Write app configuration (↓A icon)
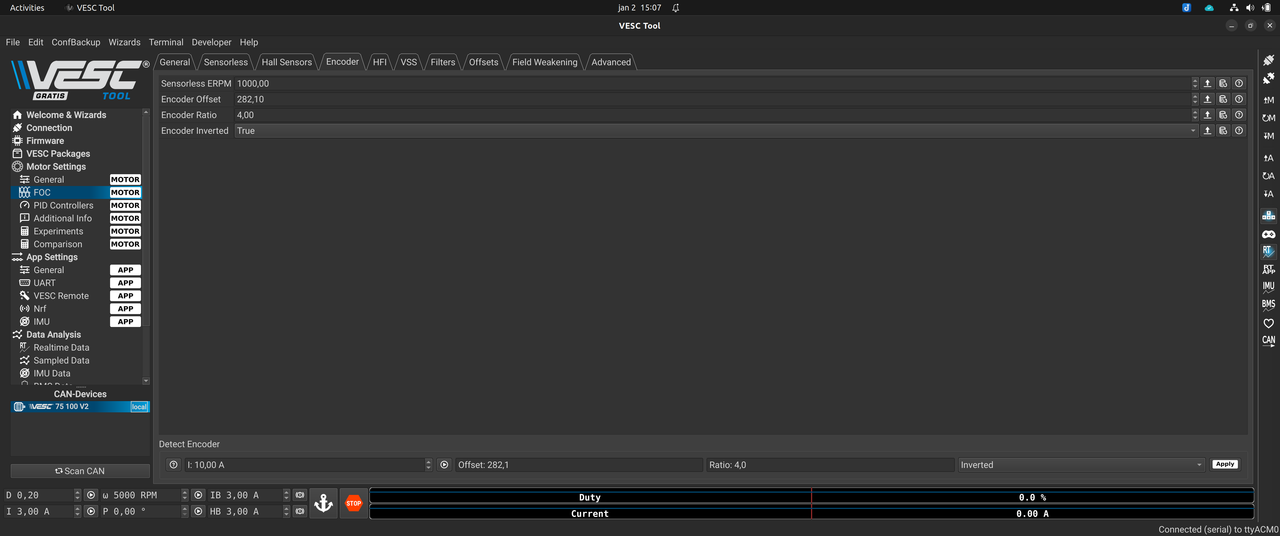Image resolution: width=1280 pixels, height=536 pixels. (x=1268, y=194)
